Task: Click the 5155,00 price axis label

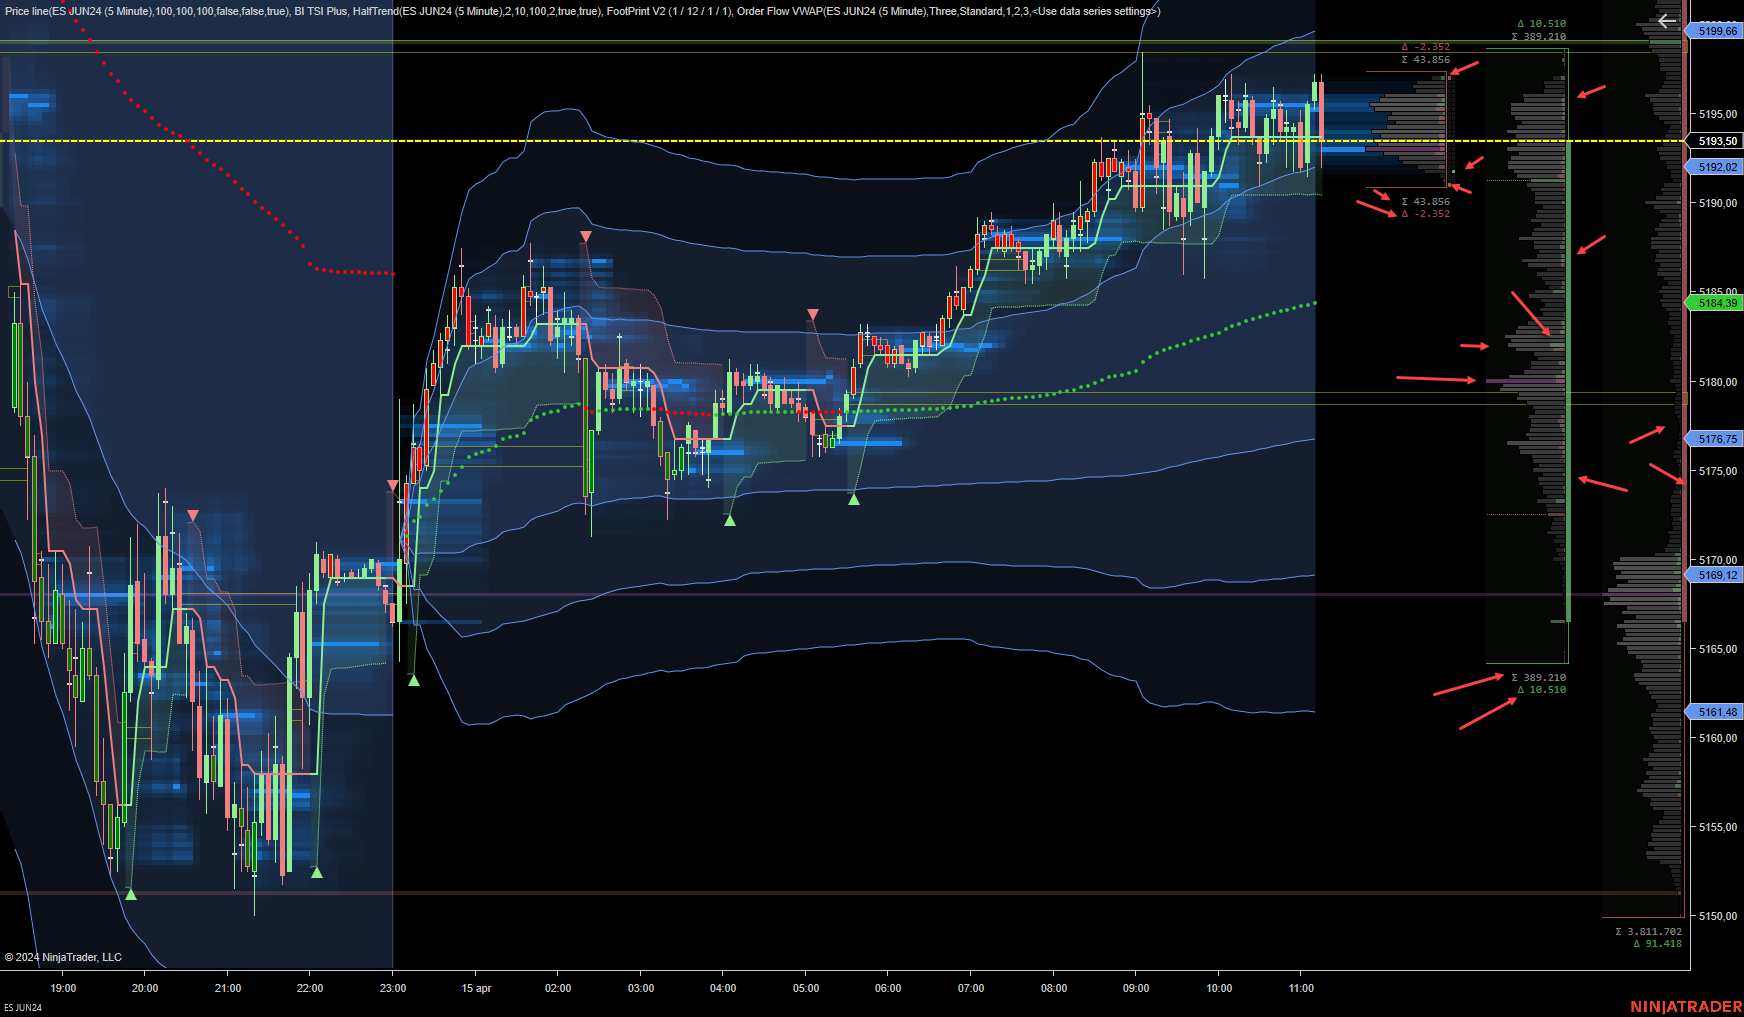Action: [1718, 827]
